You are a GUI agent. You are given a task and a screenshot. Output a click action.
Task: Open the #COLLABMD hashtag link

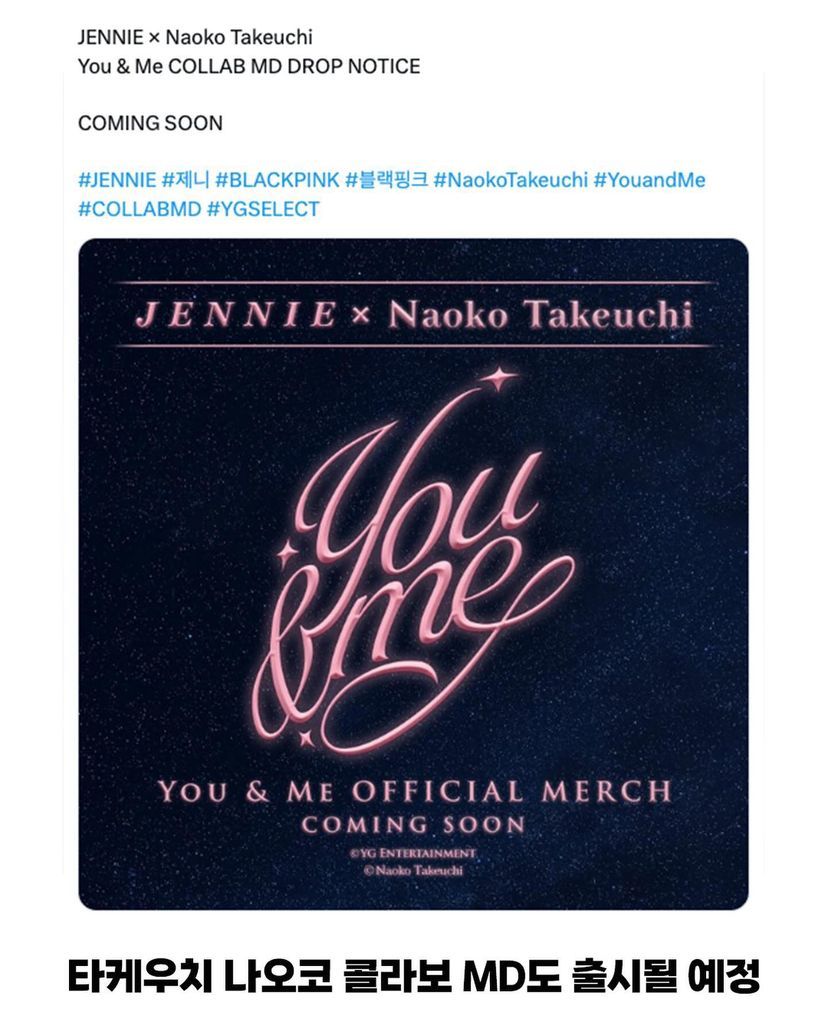click(x=139, y=209)
